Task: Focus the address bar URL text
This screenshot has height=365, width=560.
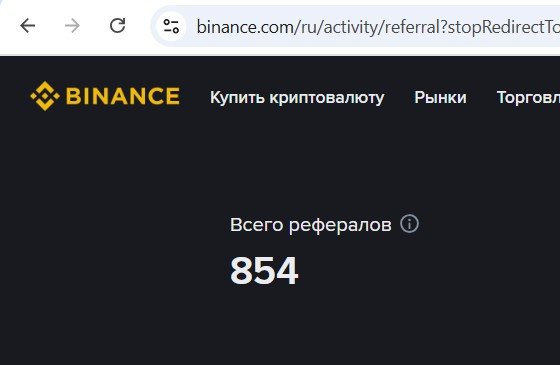Action: (x=378, y=27)
